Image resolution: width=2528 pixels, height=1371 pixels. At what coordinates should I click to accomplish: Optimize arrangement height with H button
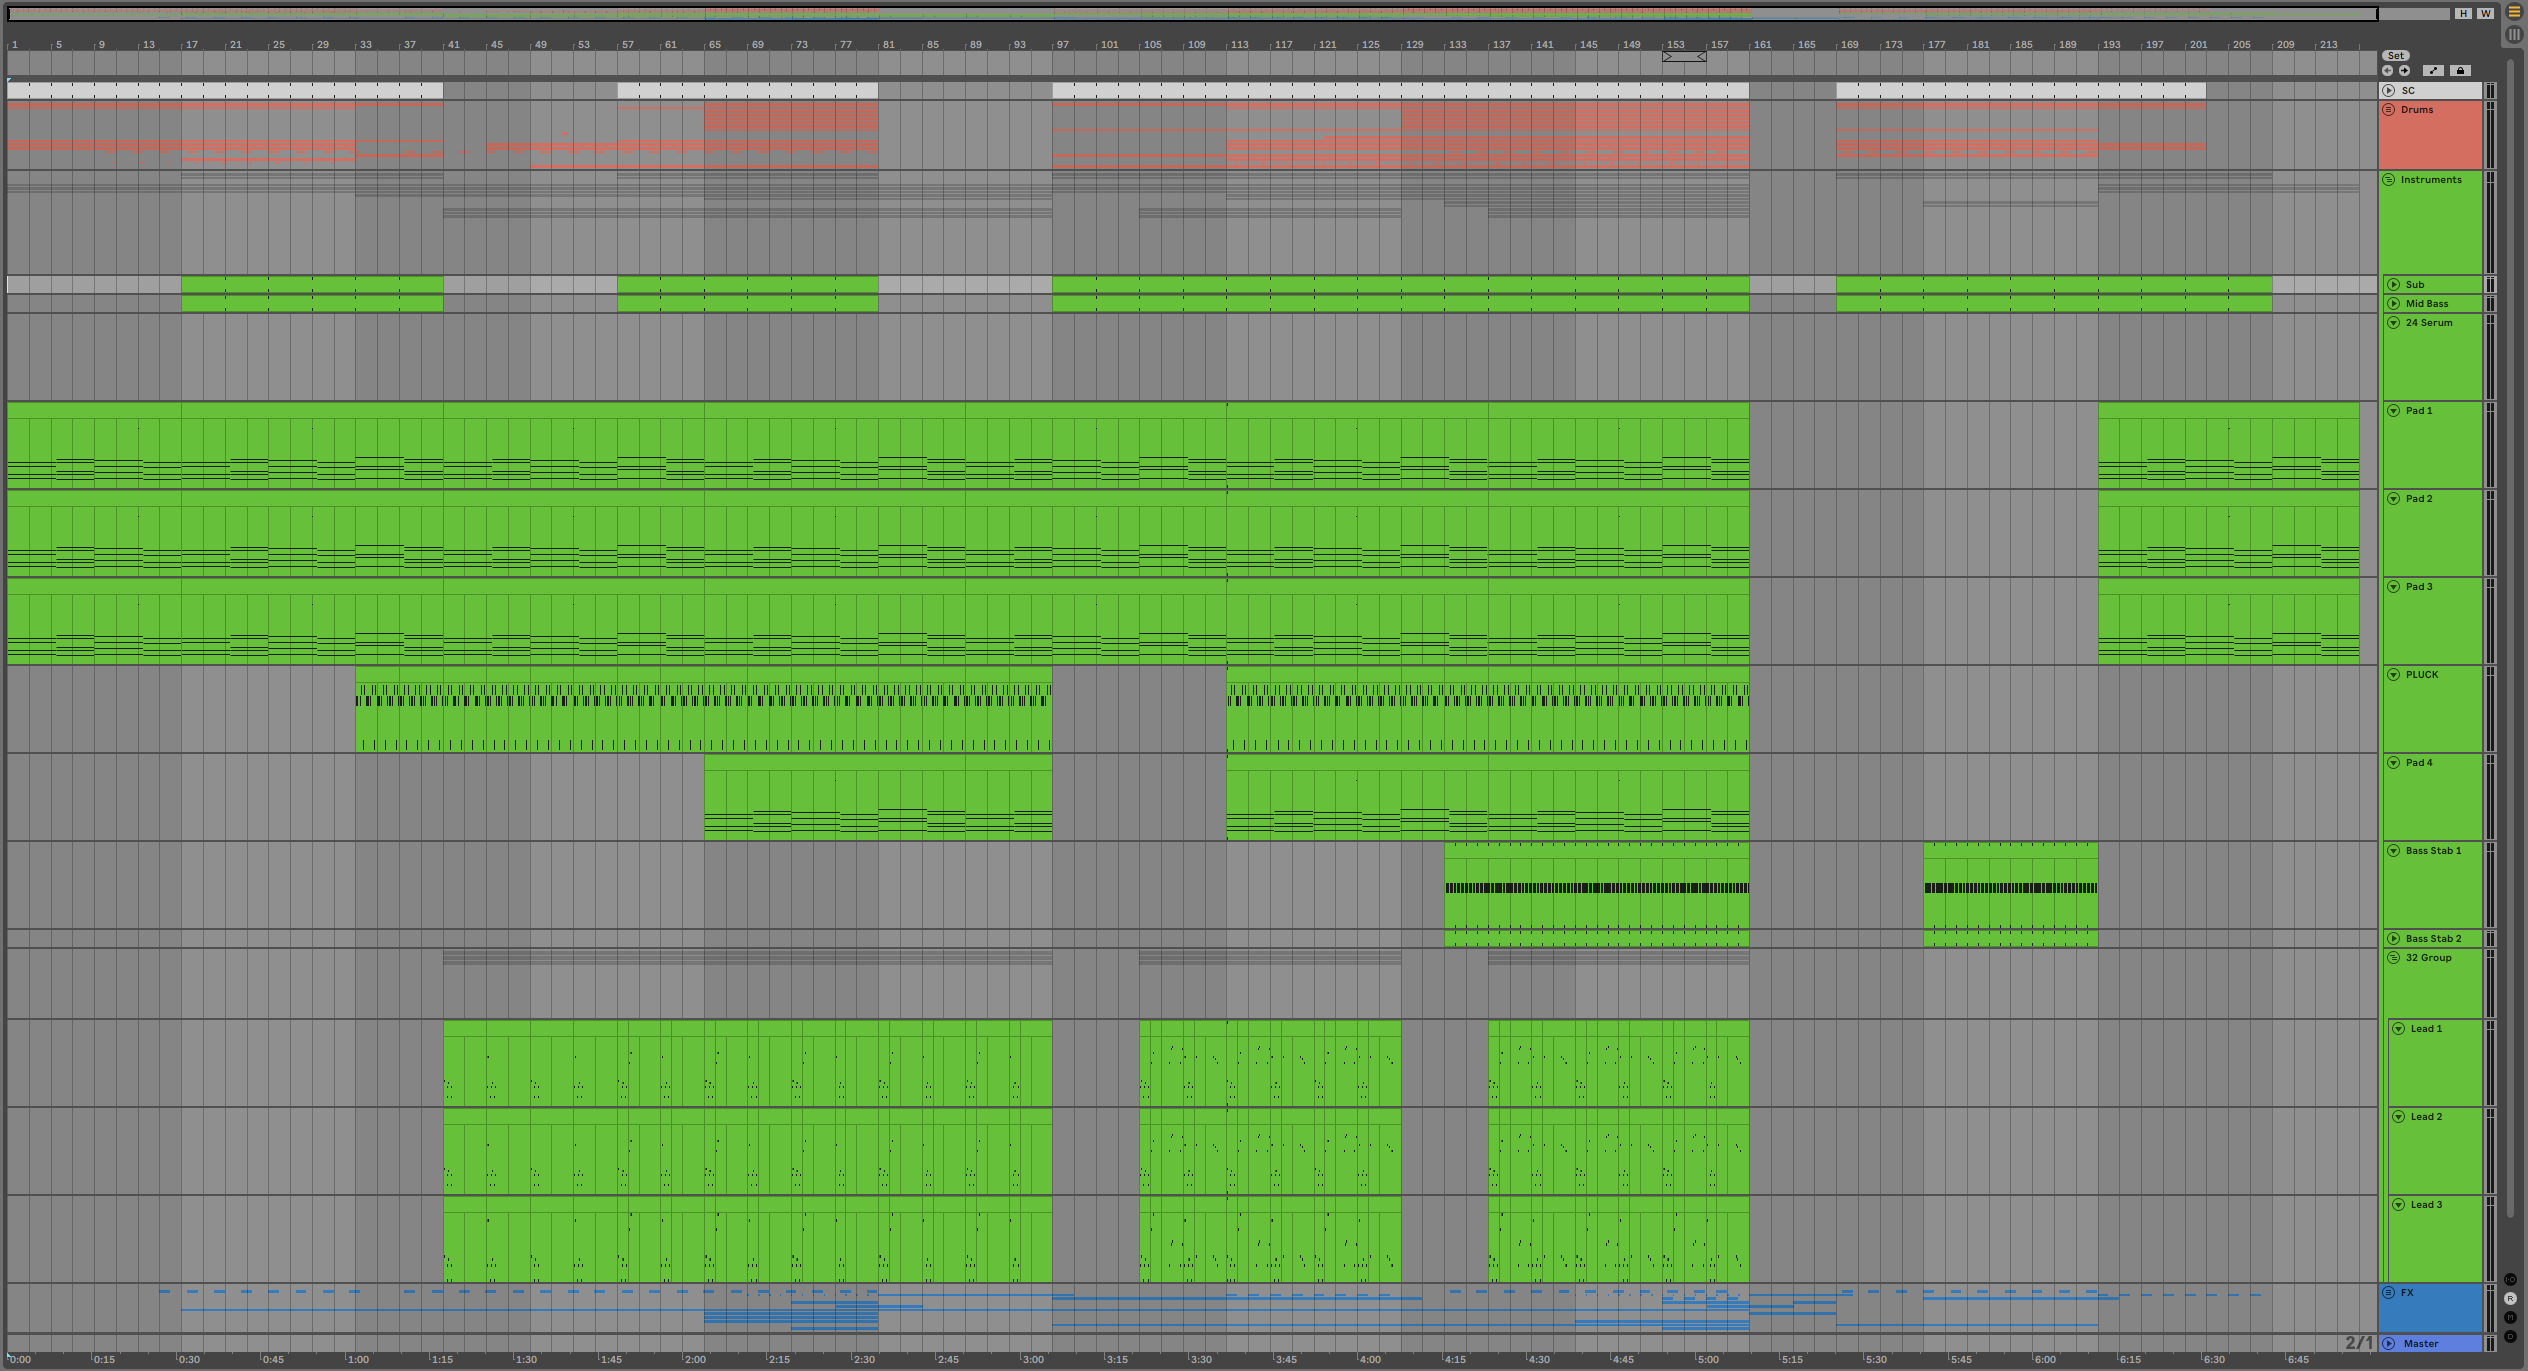2463,13
